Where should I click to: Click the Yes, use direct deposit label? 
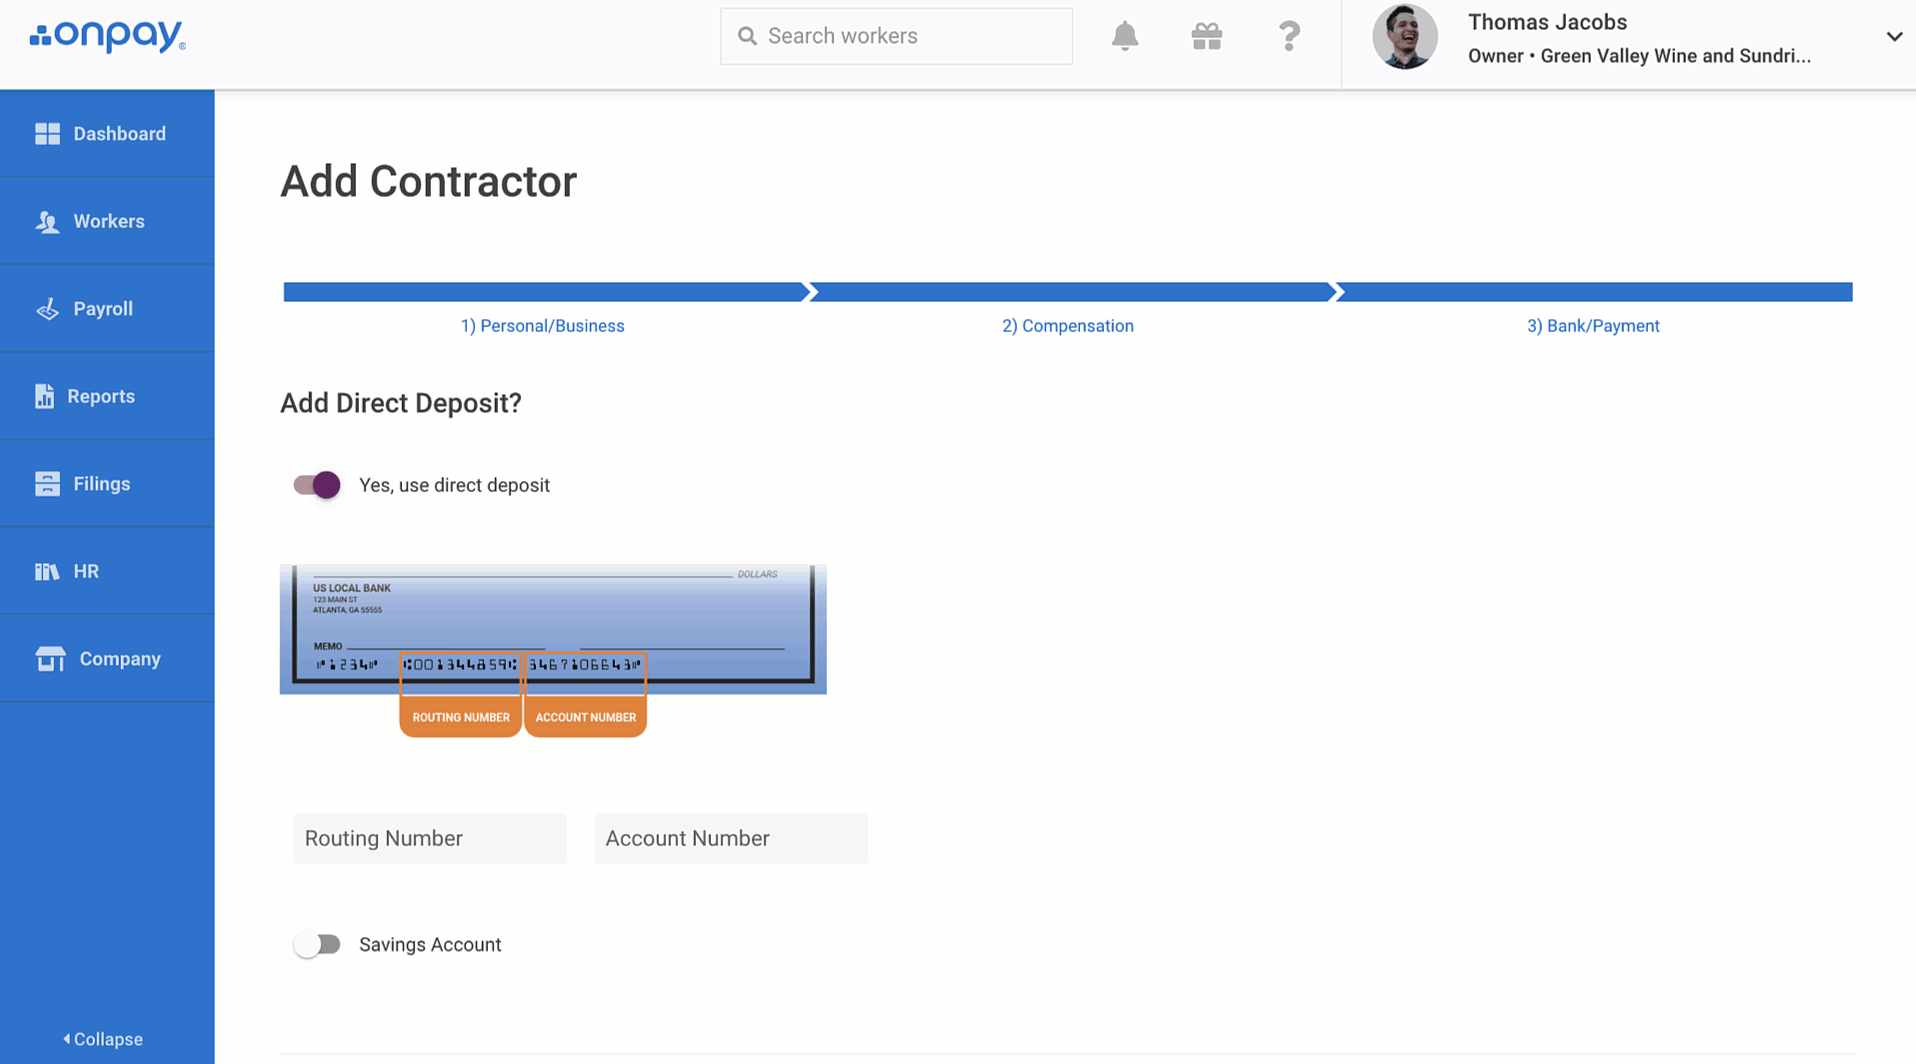(454, 485)
